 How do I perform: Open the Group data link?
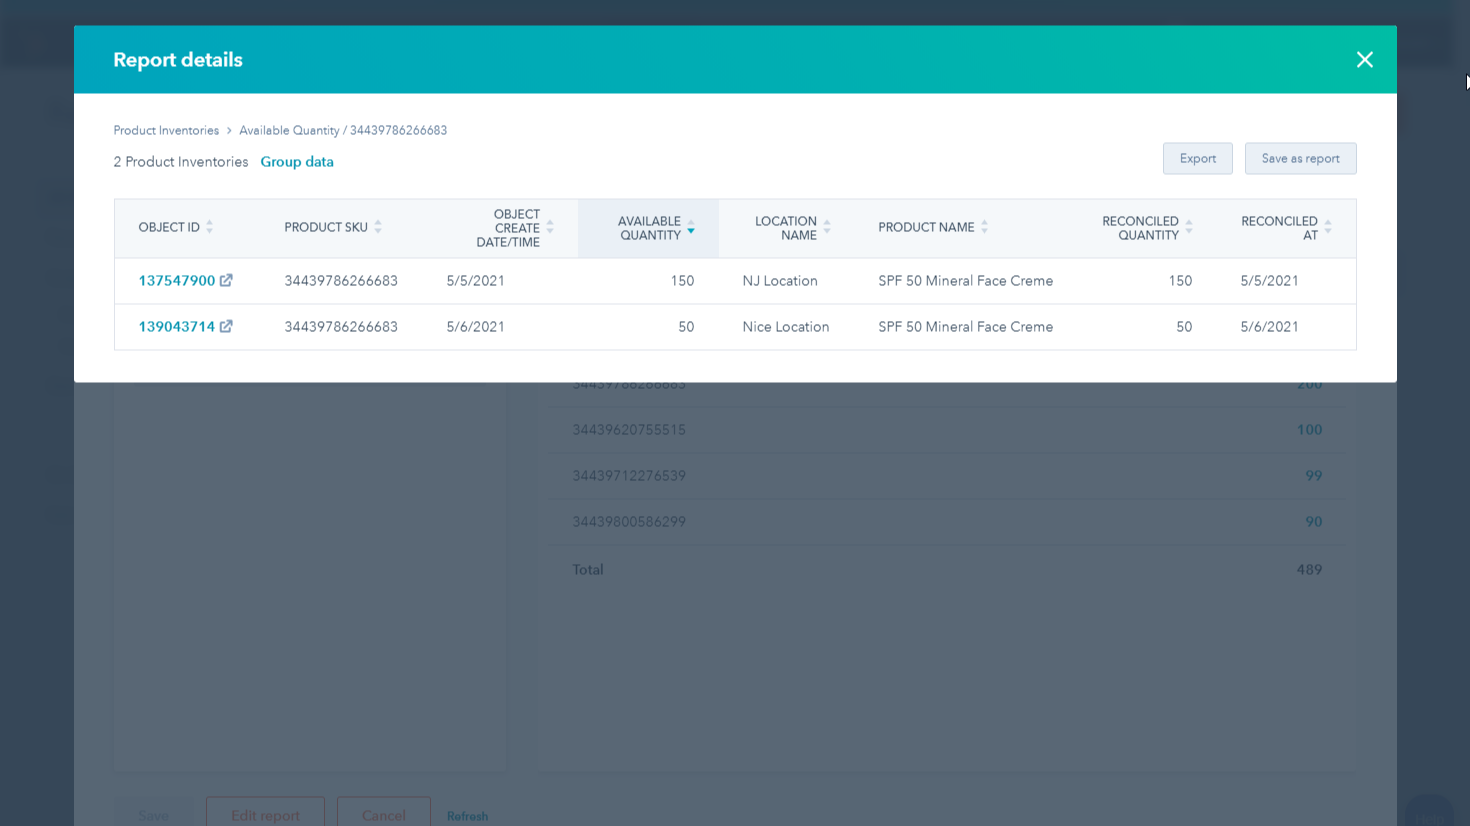(x=297, y=162)
